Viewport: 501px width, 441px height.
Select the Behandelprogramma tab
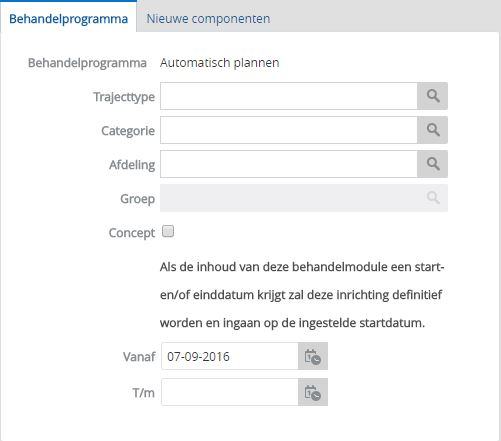68,19
